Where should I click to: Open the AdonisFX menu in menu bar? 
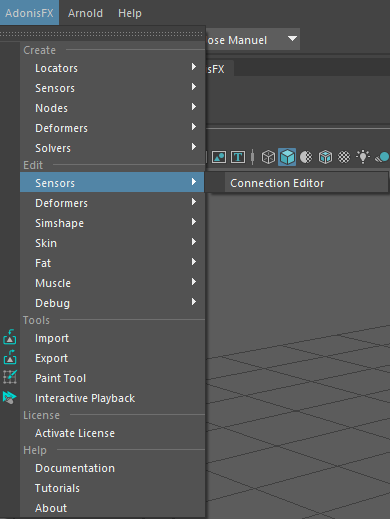[x=29, y=13]
